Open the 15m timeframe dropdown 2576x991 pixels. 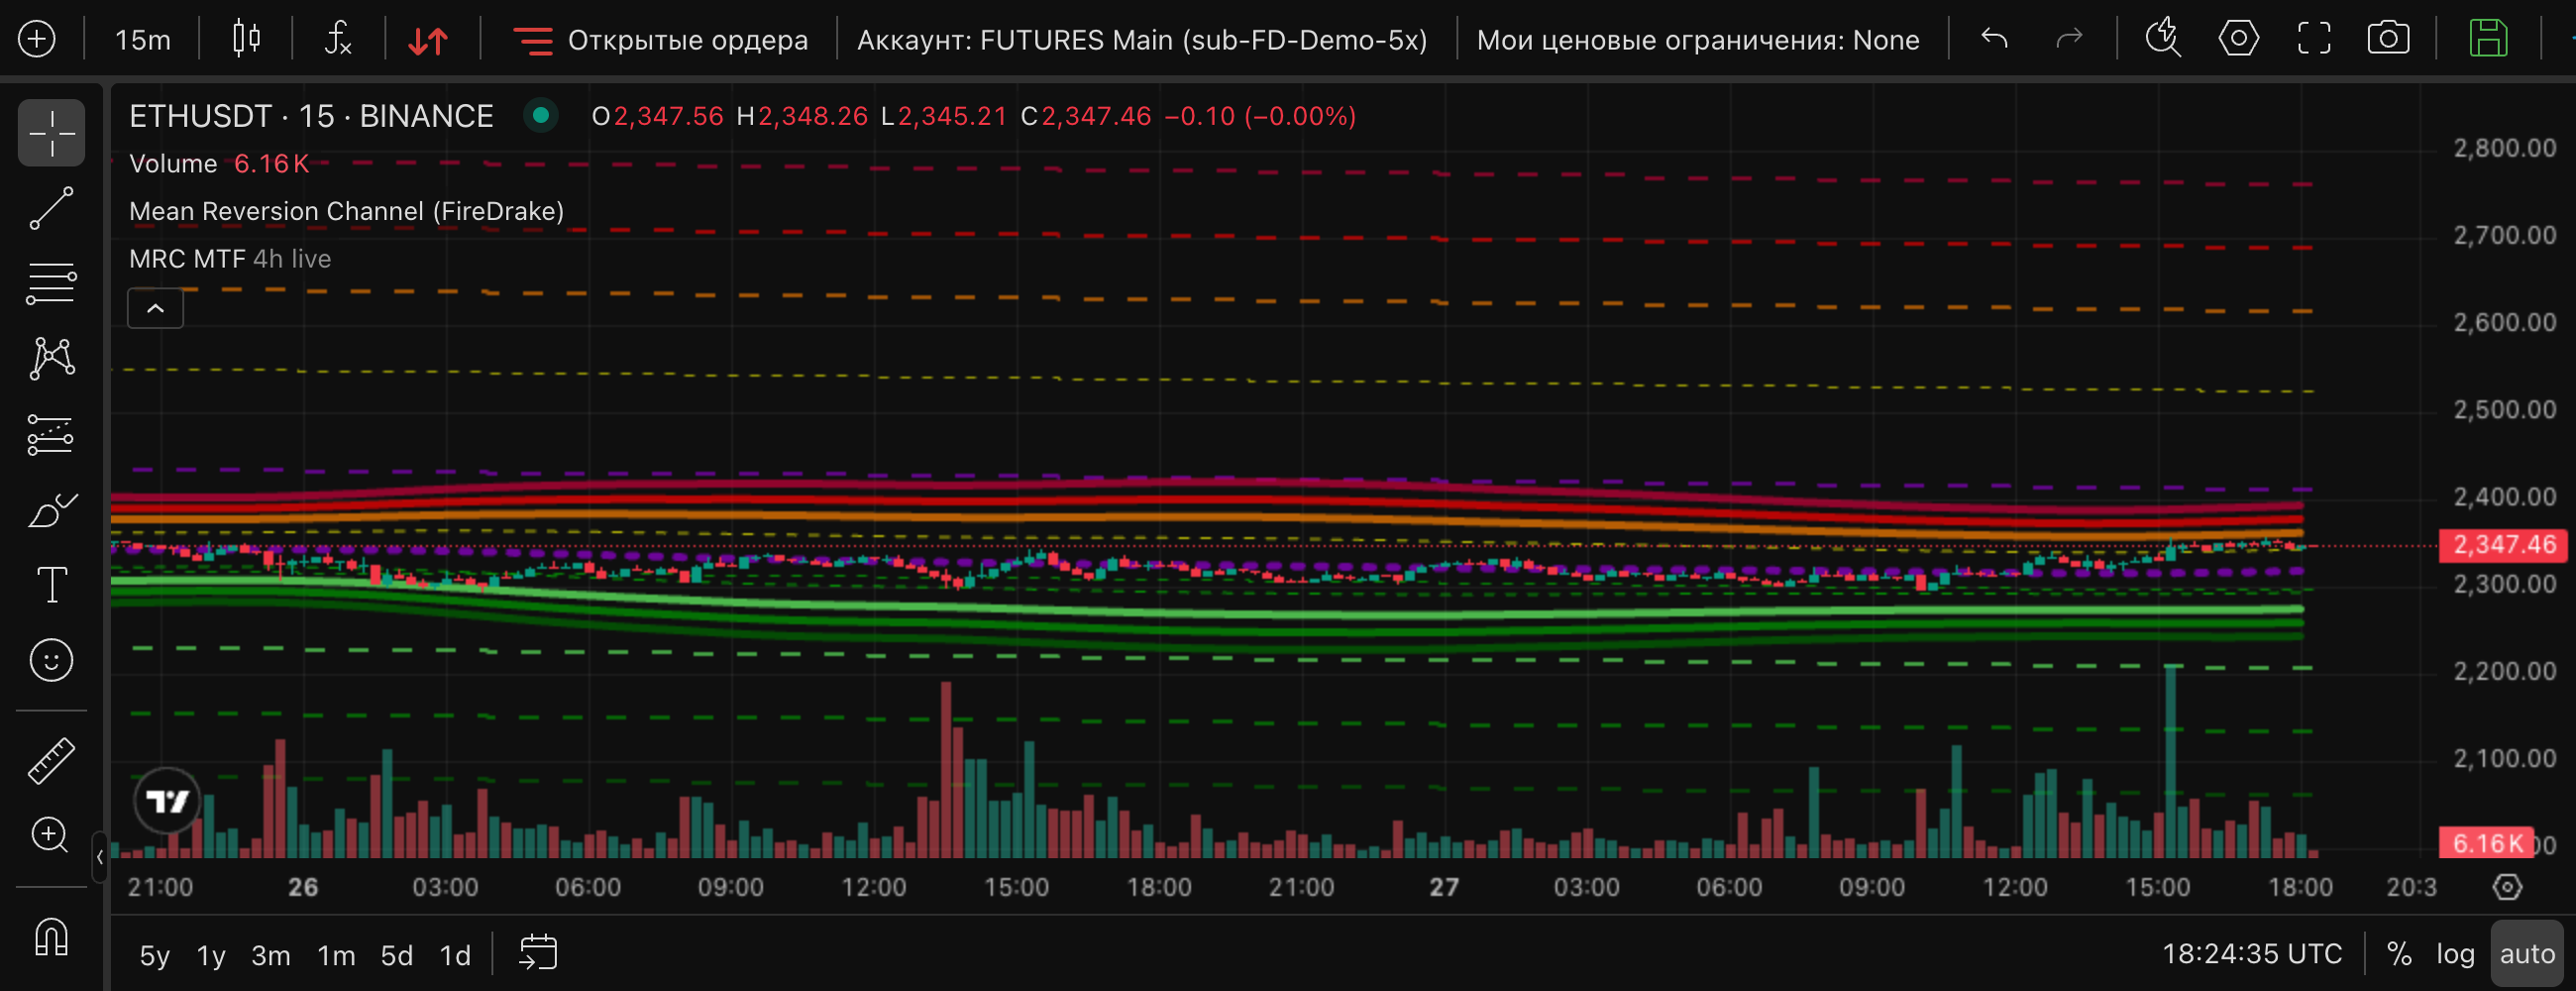[143, 40]
